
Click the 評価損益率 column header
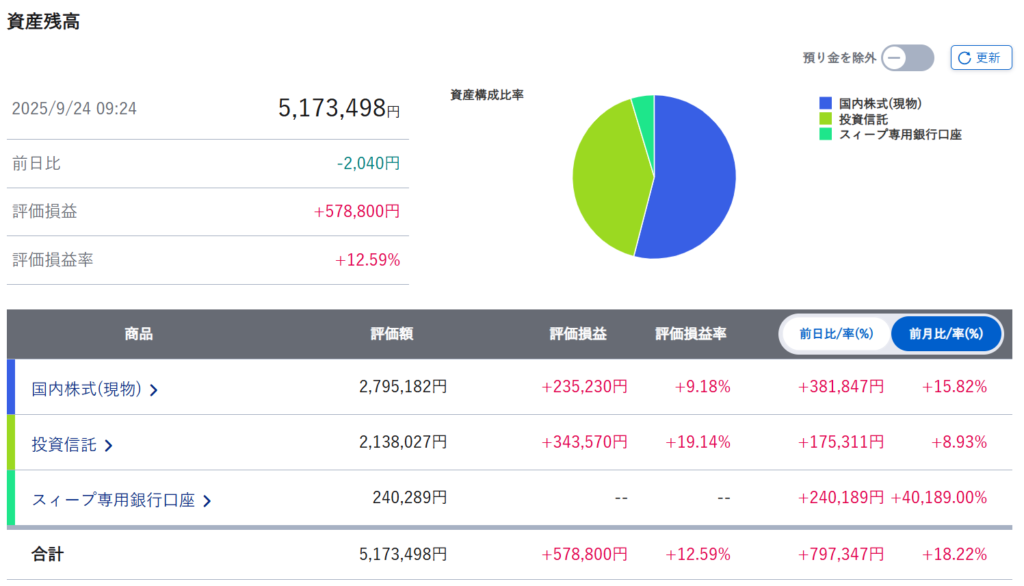[x=690, y=334]
